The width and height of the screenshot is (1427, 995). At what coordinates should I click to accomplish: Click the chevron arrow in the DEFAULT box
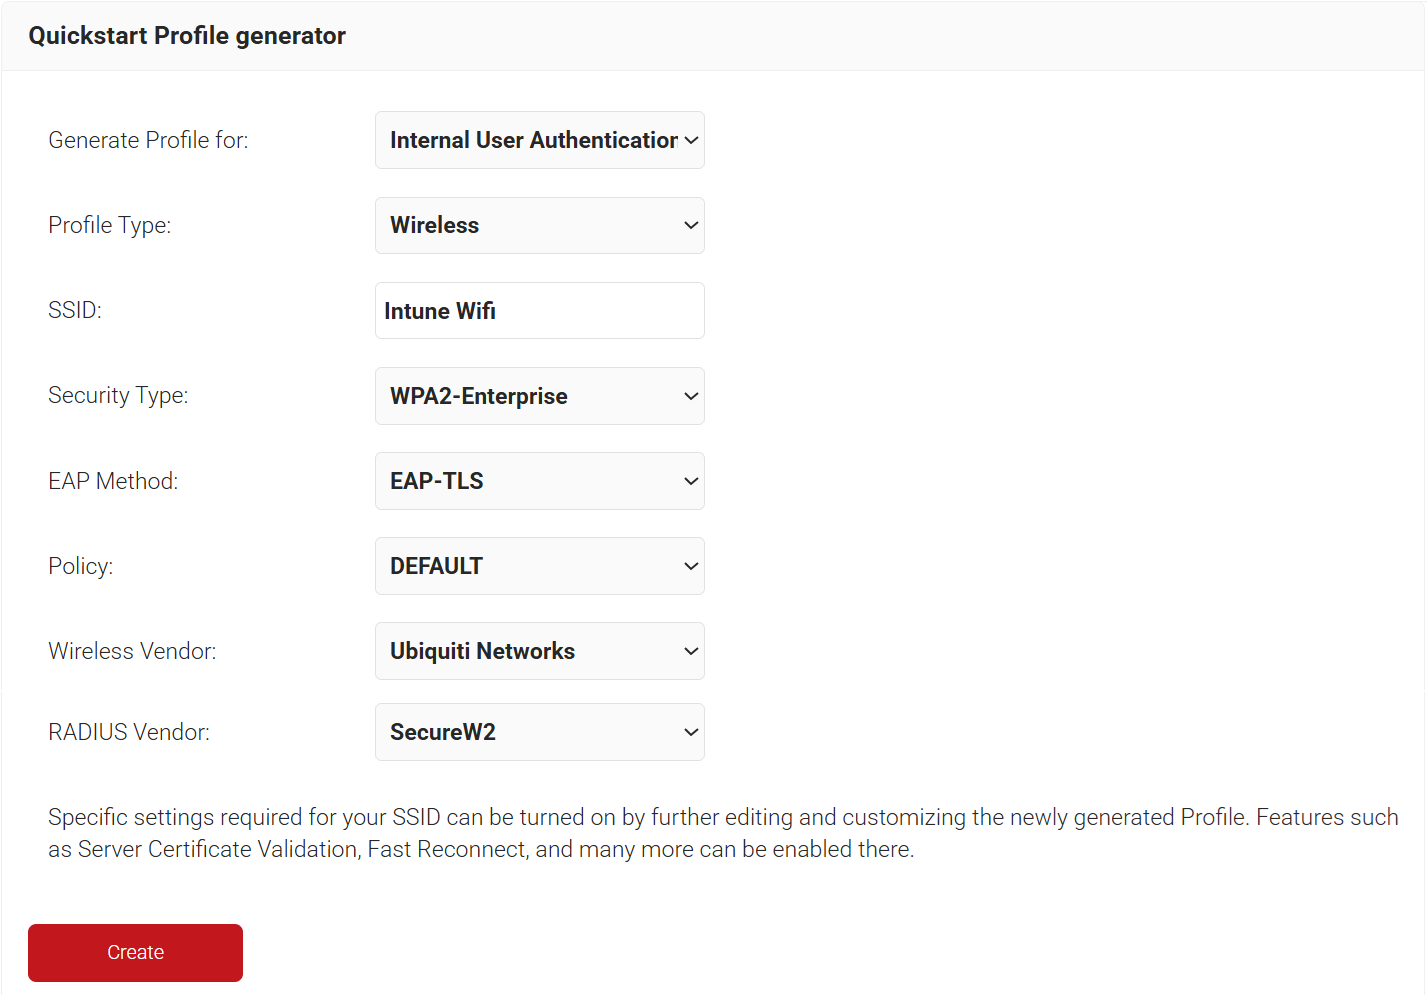click(x=691, y=566)
